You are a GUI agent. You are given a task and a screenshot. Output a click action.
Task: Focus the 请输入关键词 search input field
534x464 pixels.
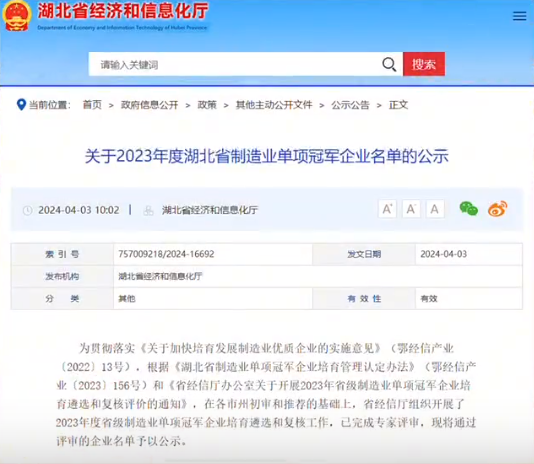pyautogui.click(x=246, y=64)
